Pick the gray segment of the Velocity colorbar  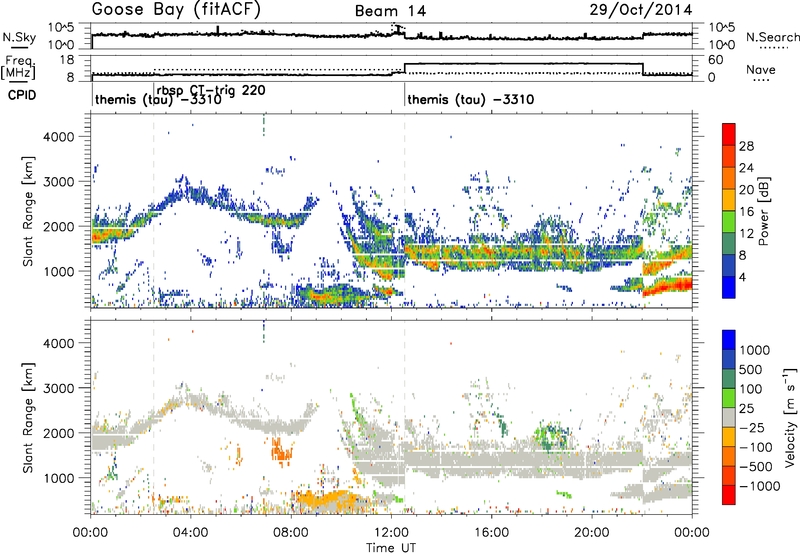click(x=729, y=417)
